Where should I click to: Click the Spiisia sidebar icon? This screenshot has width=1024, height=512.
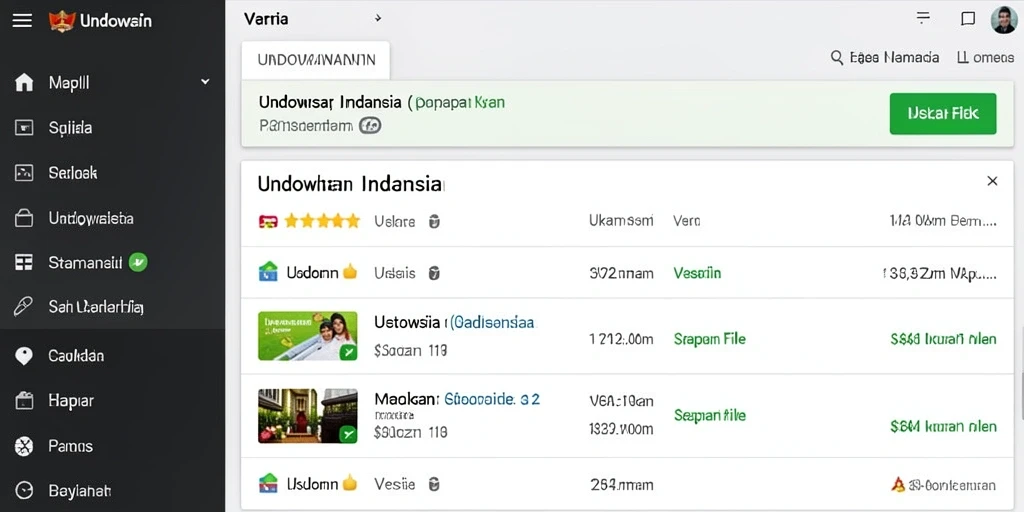pos(24,128)
